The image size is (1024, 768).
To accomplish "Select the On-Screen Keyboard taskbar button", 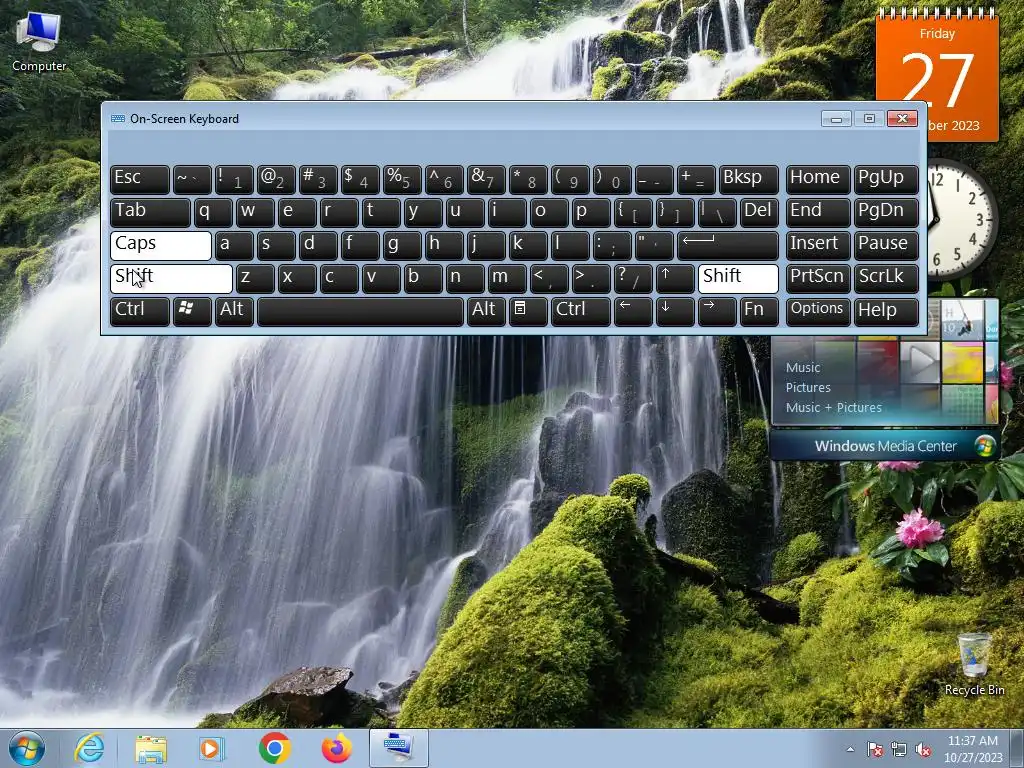I will click(x=398, y=748).
